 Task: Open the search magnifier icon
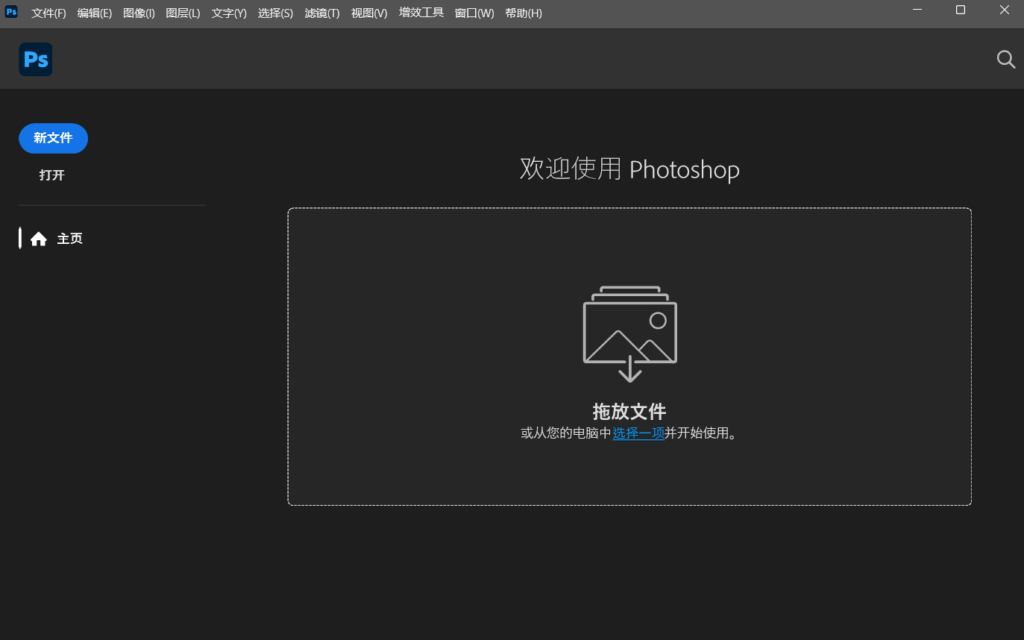tap(1006, 59)
